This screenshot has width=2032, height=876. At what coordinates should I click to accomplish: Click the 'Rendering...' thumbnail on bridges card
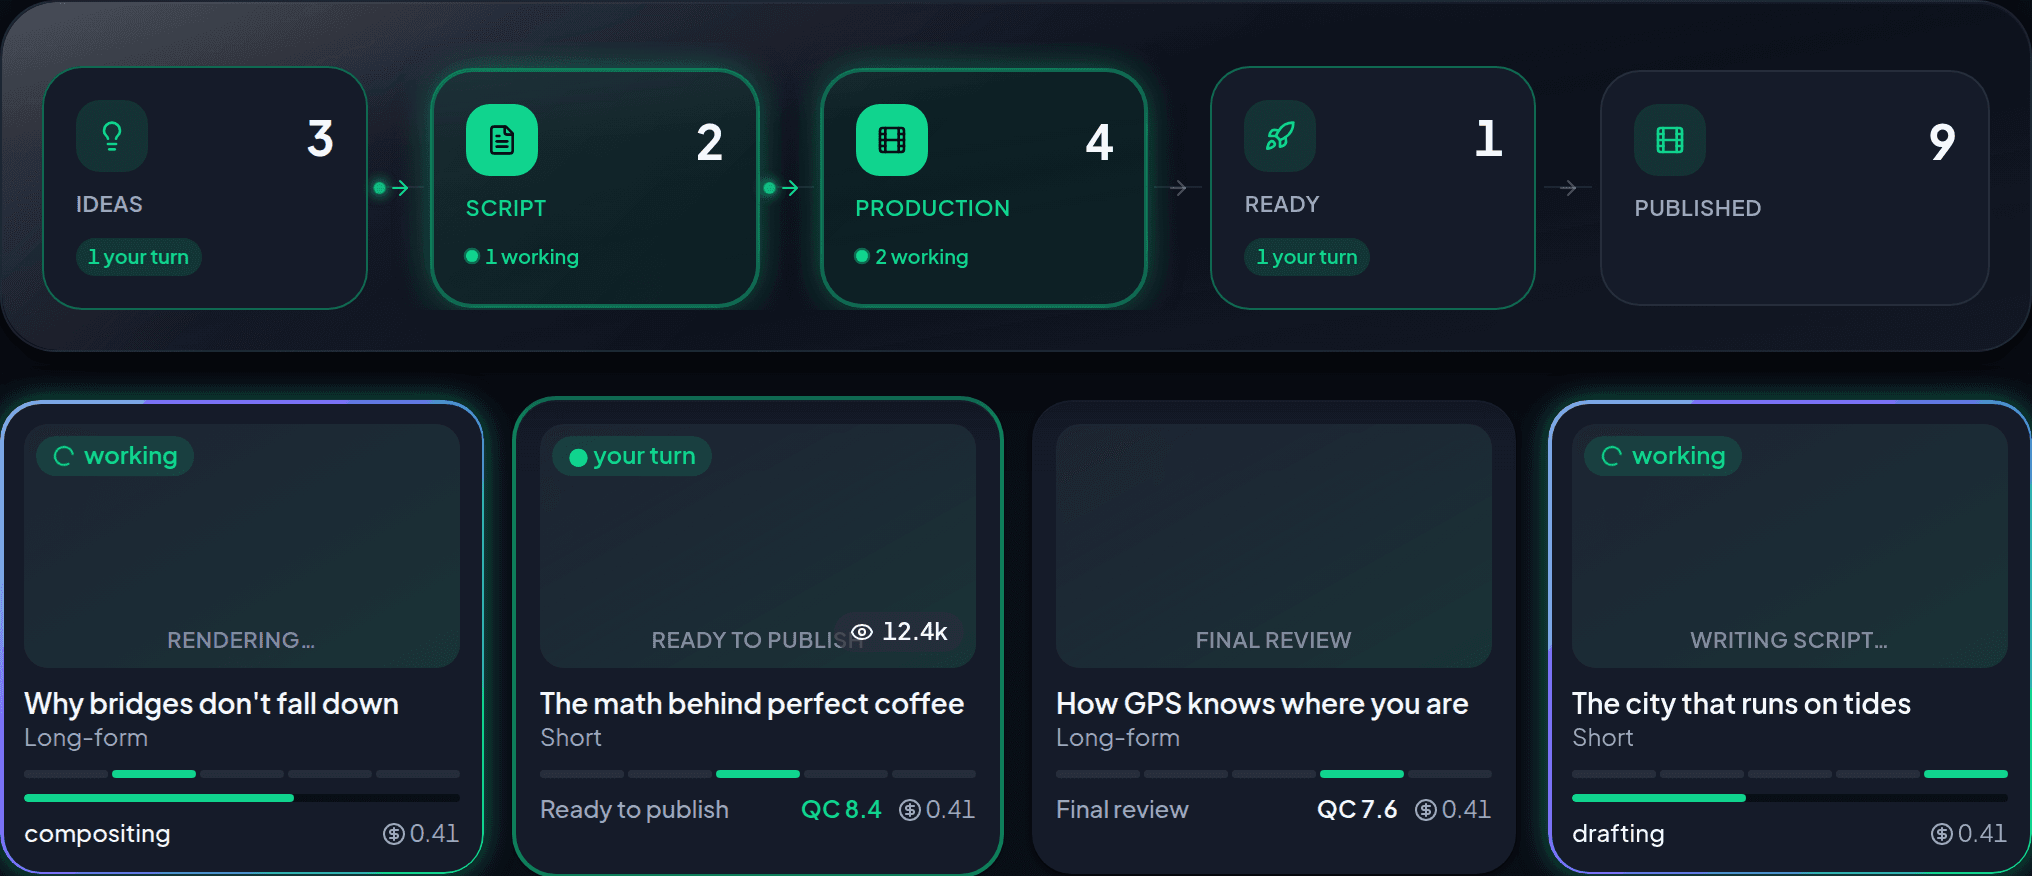(x=242, y=546)
